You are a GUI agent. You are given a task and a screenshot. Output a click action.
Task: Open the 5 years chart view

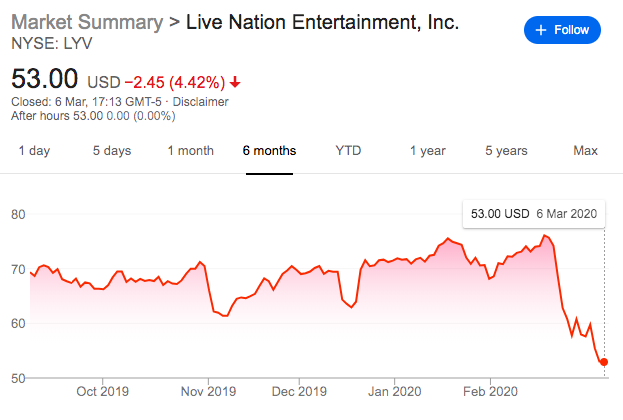click(x=506, y=151)
